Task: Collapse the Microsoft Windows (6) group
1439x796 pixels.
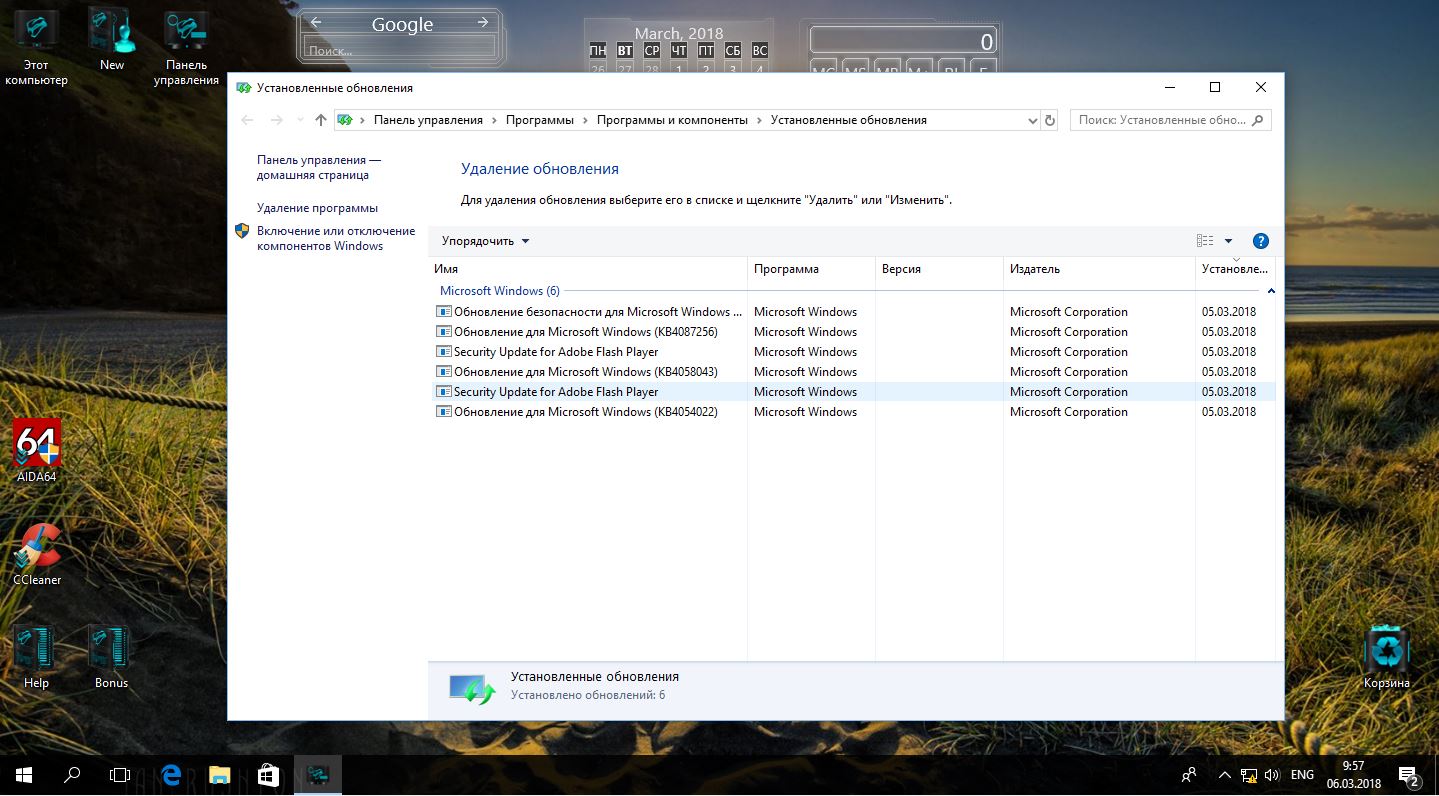Action: point(1271,291)
